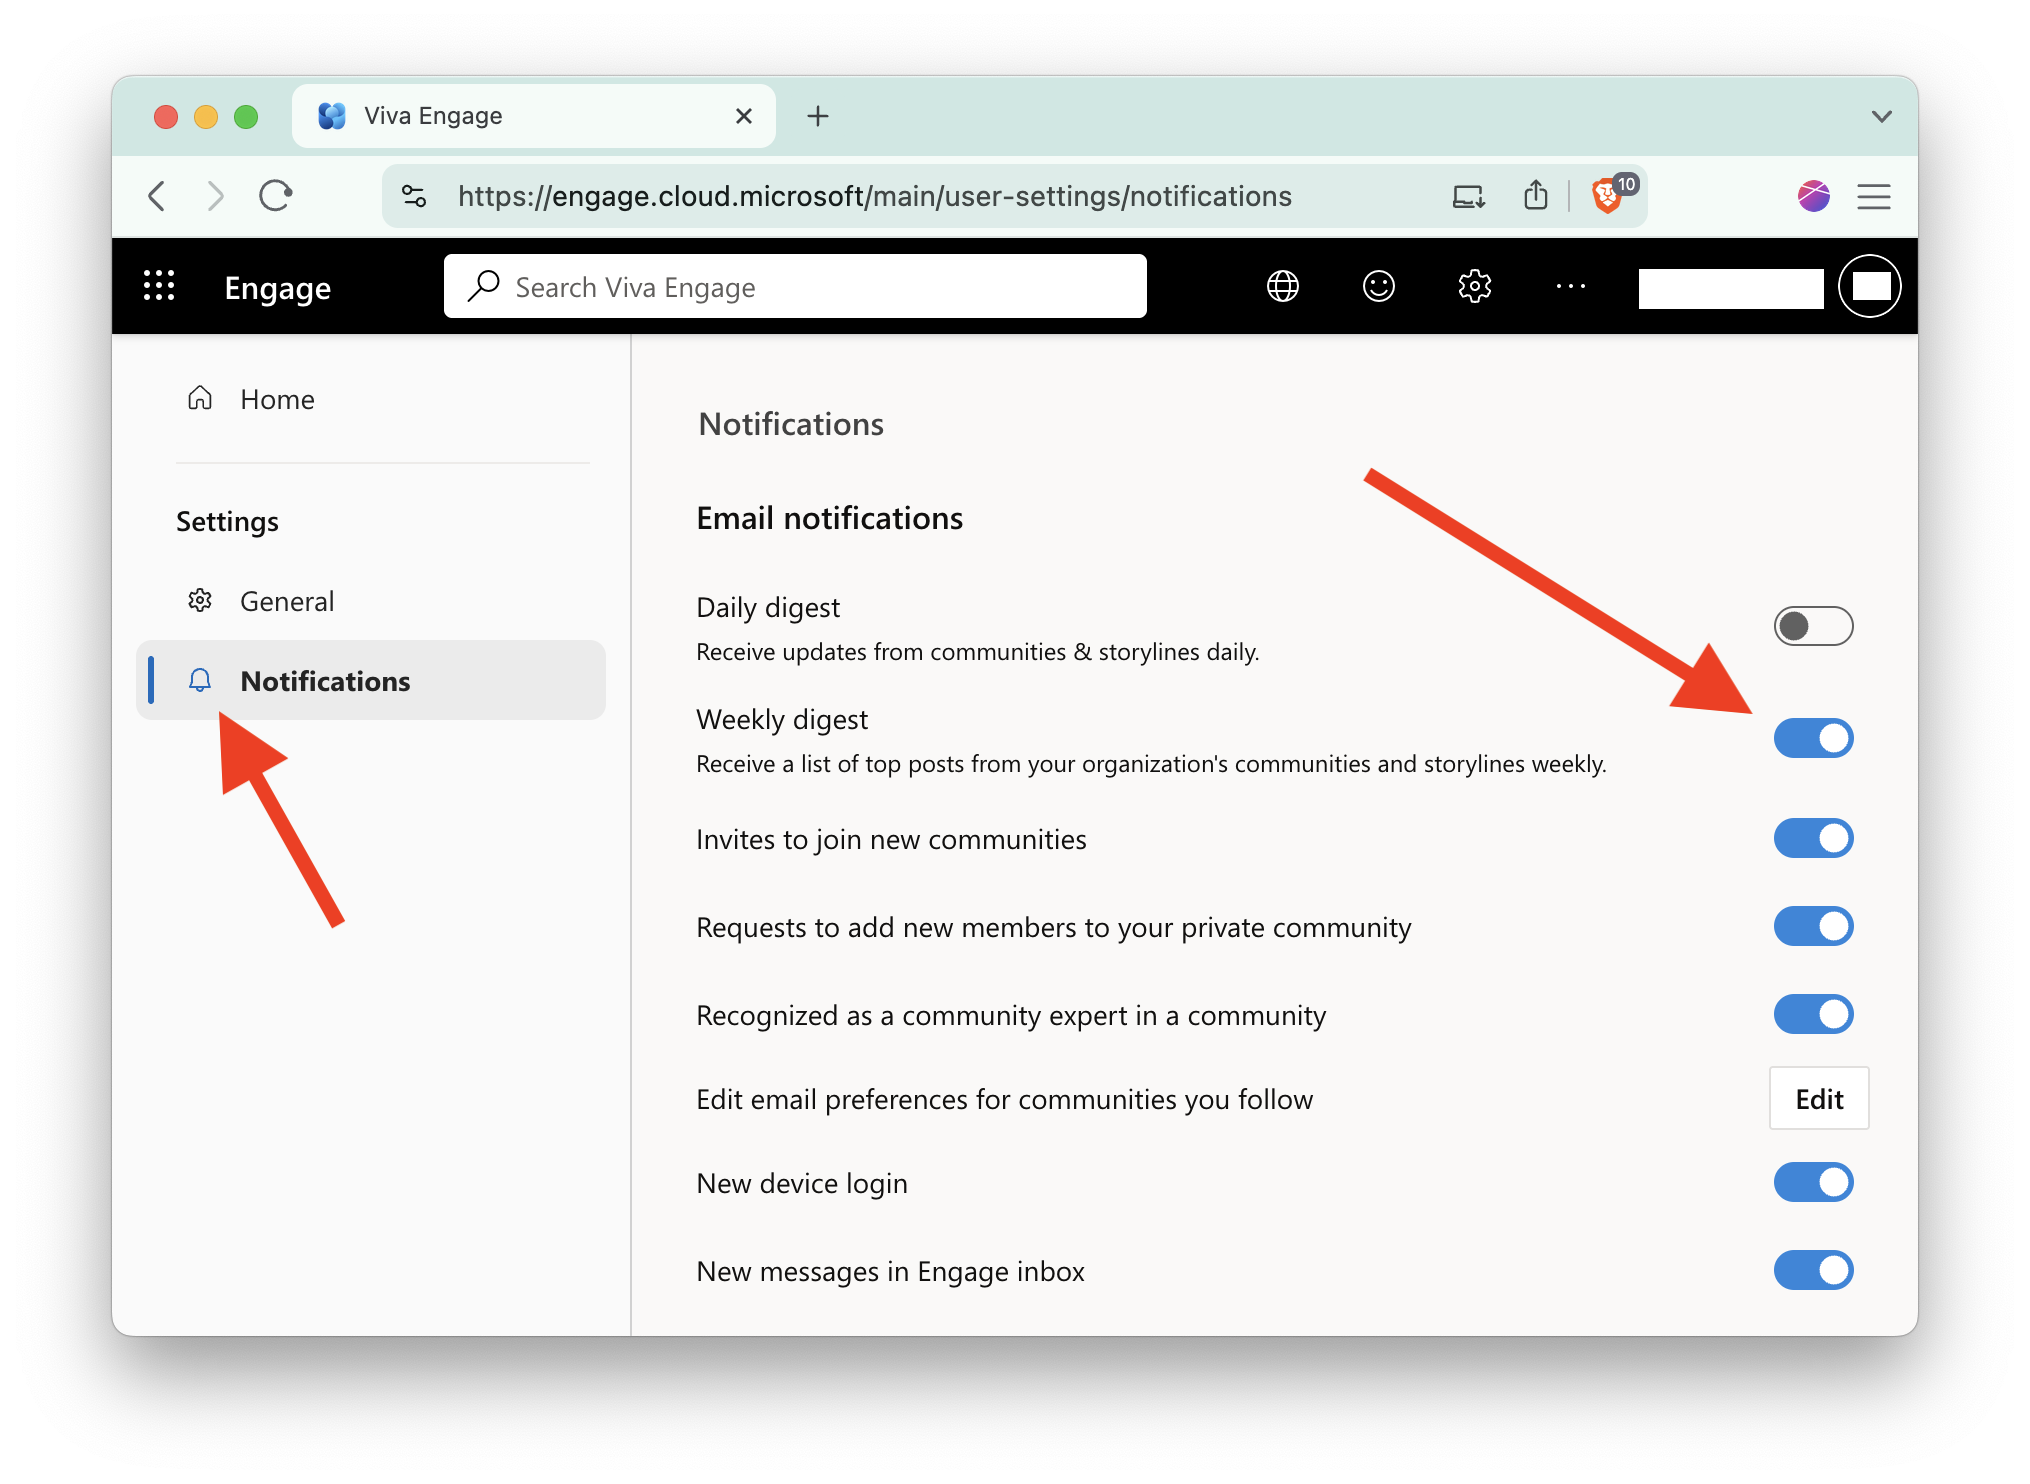This screenshot has height=1484, width=2030.
Task: Click the share icon in address bar
Action: [x=1536, y=196]
